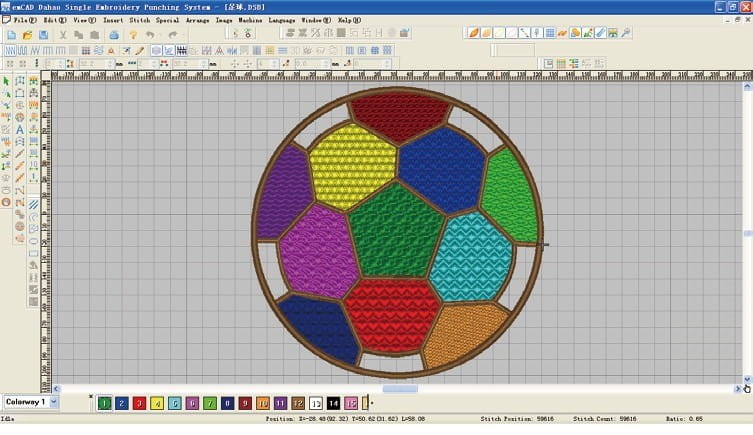Click the yellow question mark Help icon
The height and width of the screenshot is (435, 753).
point(131,35)
